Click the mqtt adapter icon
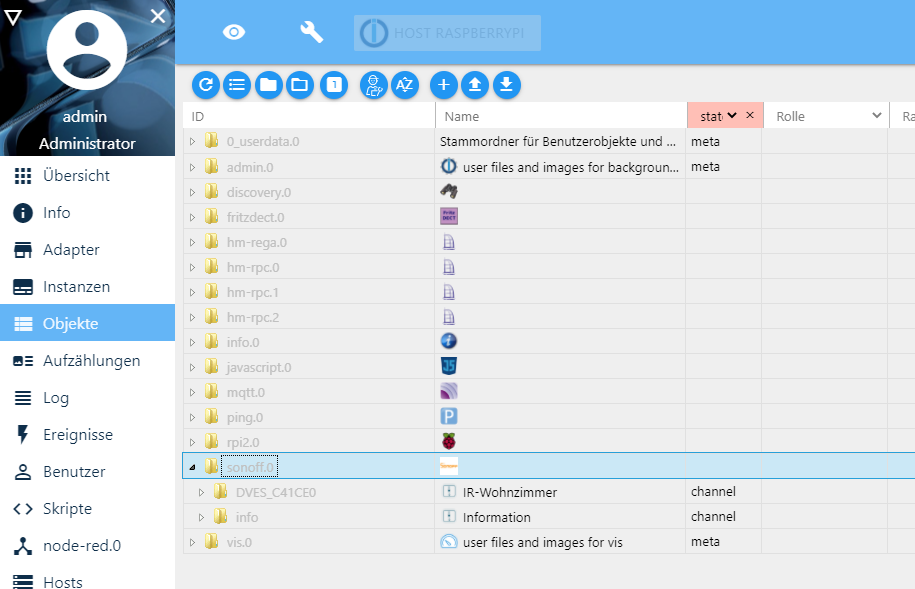The image size is (915, 589). click(449, 391)
